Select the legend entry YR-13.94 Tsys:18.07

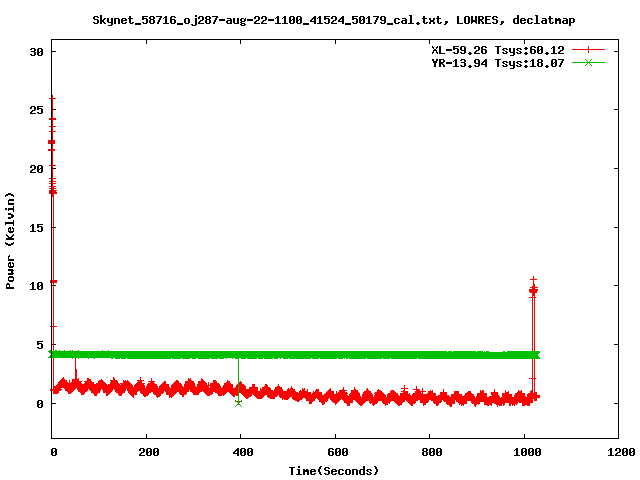coord(498,63)
